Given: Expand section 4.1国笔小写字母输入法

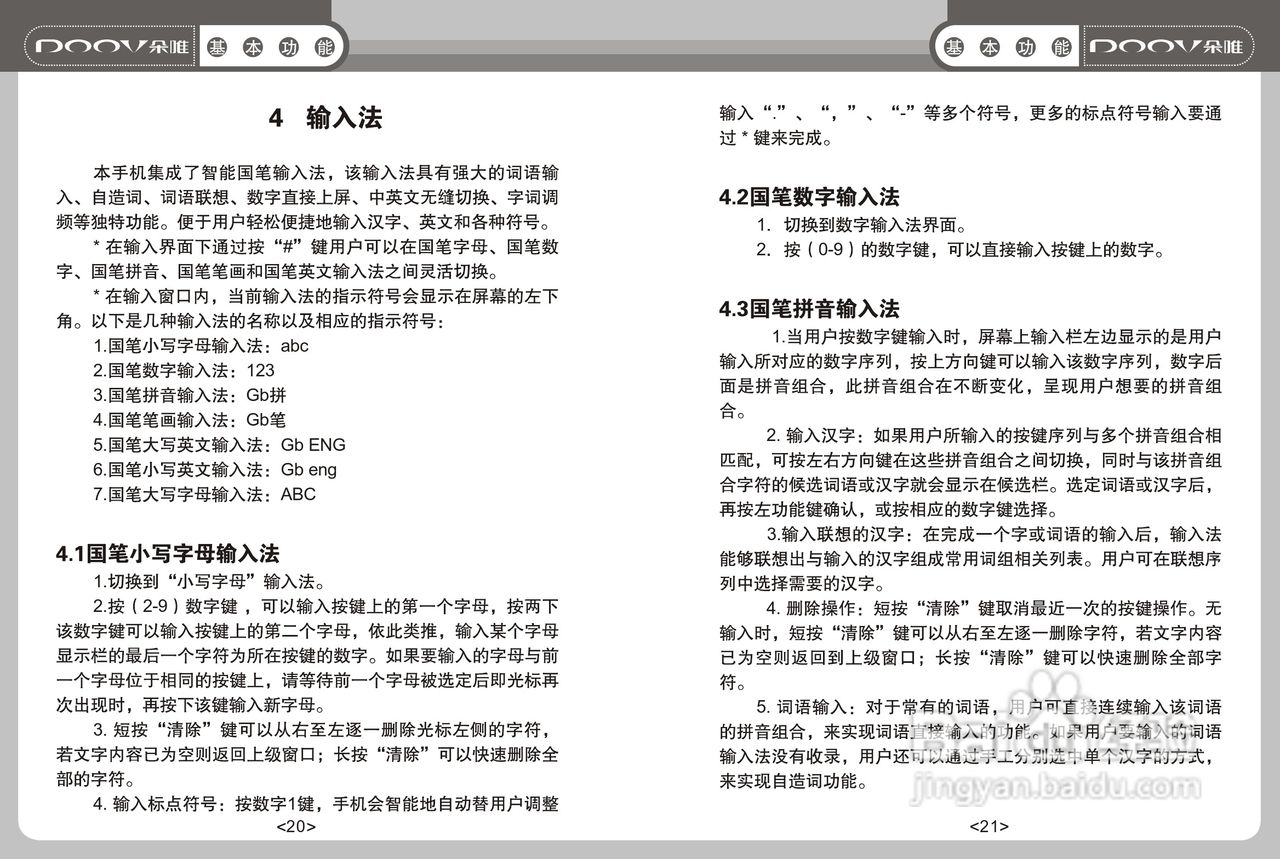Looking at the screenshot, I should pos(168,552).
